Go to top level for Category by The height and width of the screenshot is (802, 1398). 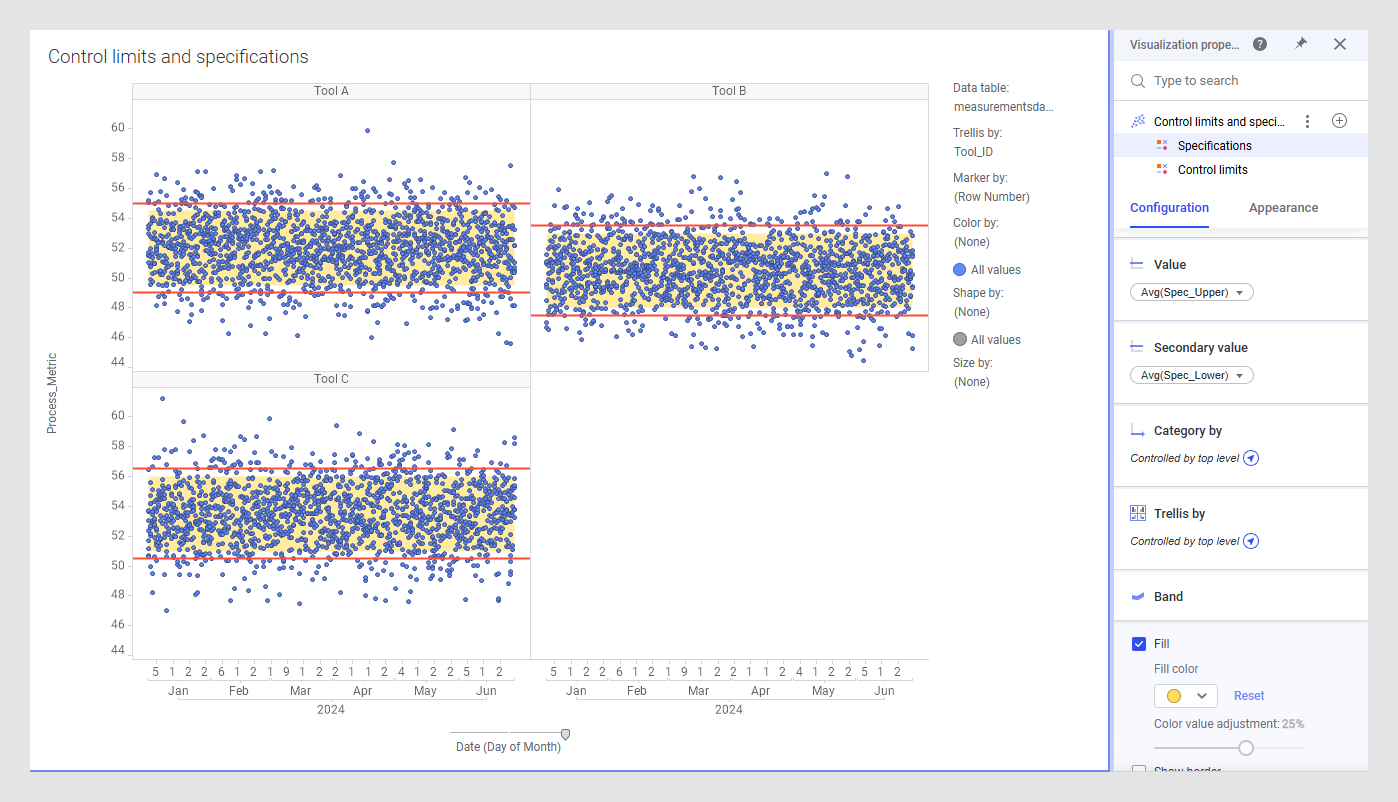pyautogui.click(x=1250, y=458)
